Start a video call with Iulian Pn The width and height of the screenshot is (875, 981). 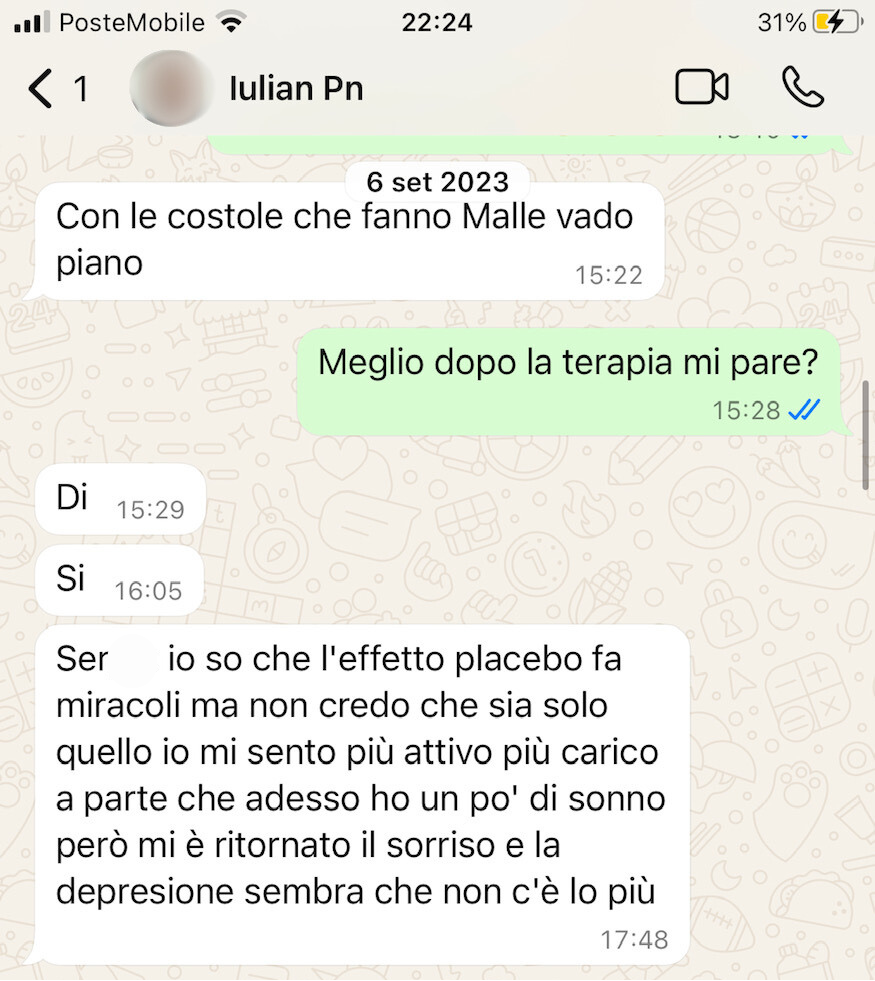coord(702,87)
